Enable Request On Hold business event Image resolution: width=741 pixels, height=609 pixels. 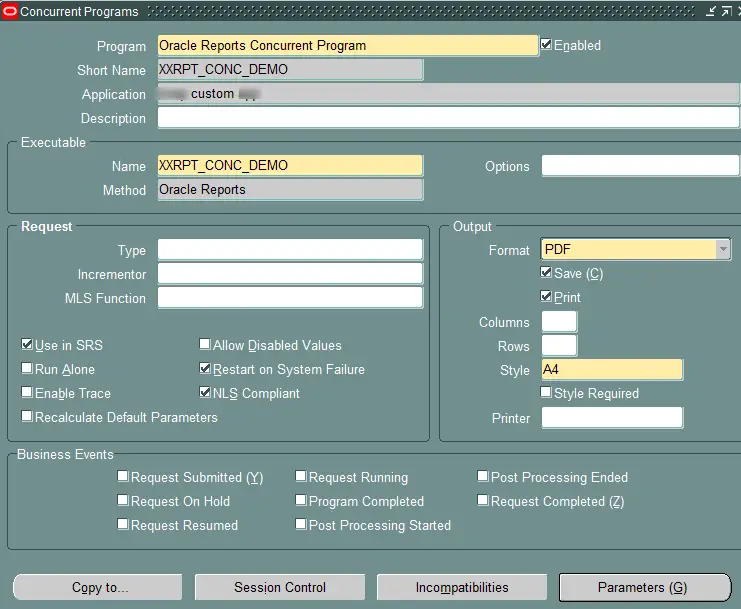pos(123,500)
